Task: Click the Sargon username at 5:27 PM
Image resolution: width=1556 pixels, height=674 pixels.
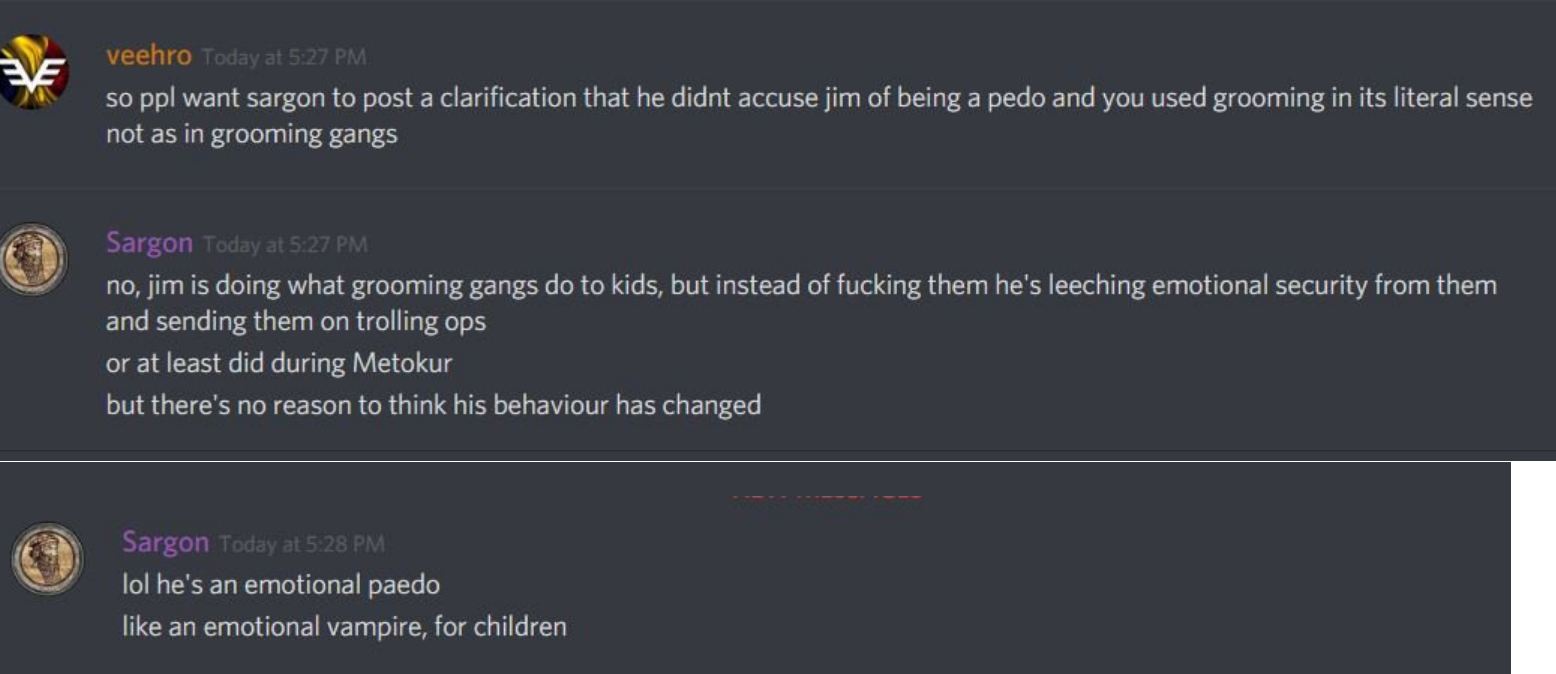Action: 149,243
